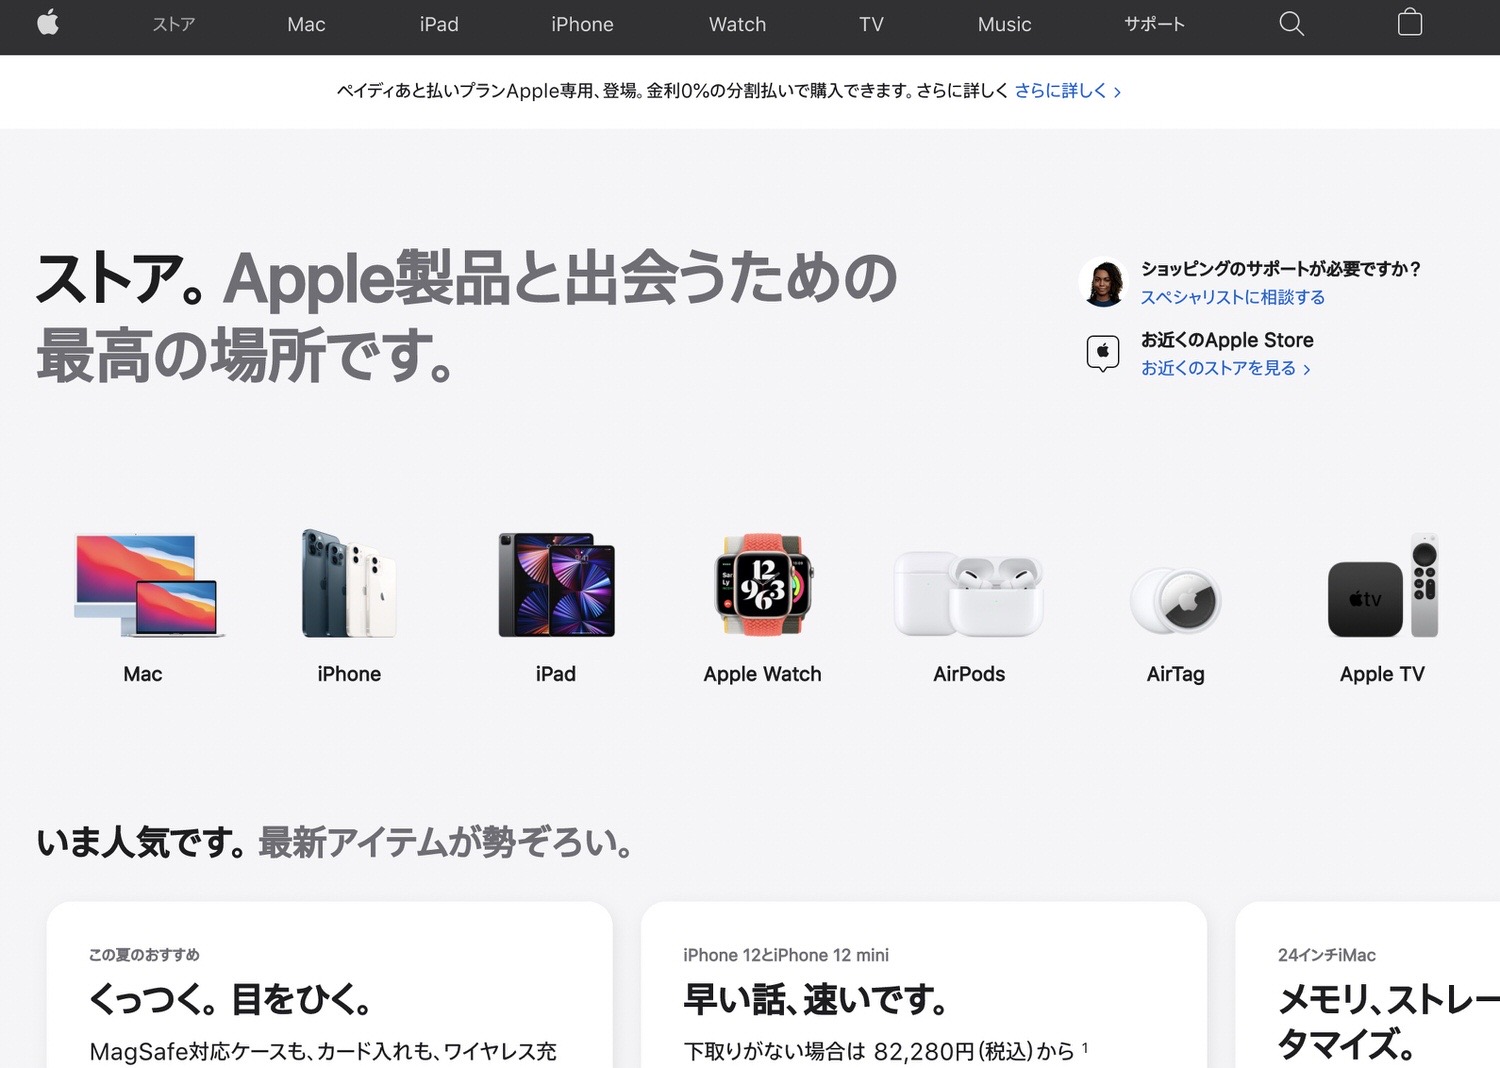
Task: Select the Apple TV product image
Action: tap(1383, 585)
